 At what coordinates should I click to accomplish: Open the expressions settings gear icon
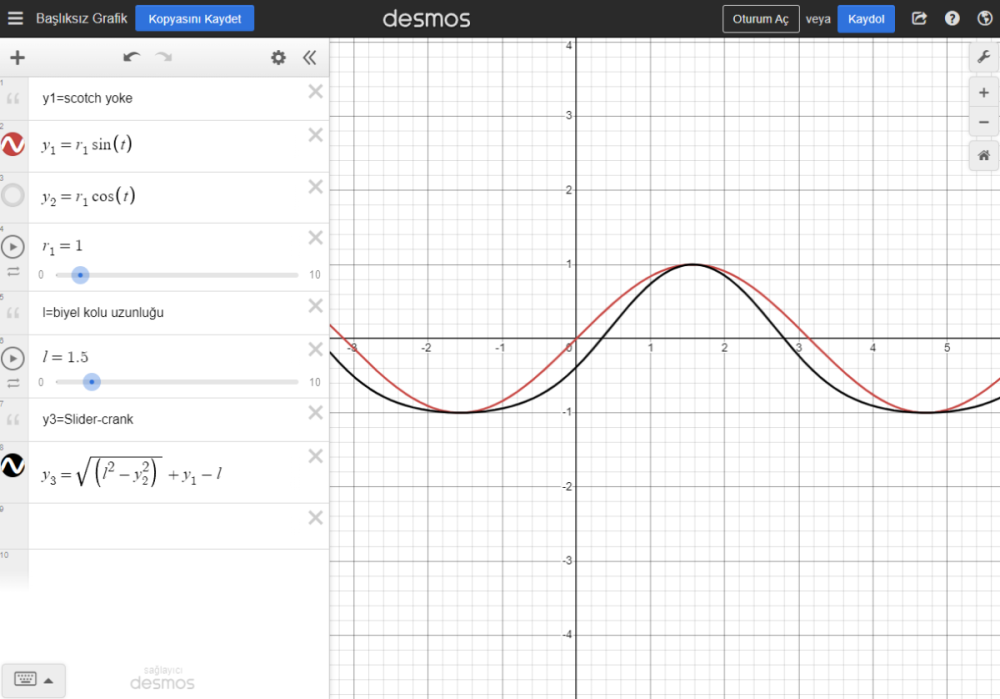(x=278, y=57)
